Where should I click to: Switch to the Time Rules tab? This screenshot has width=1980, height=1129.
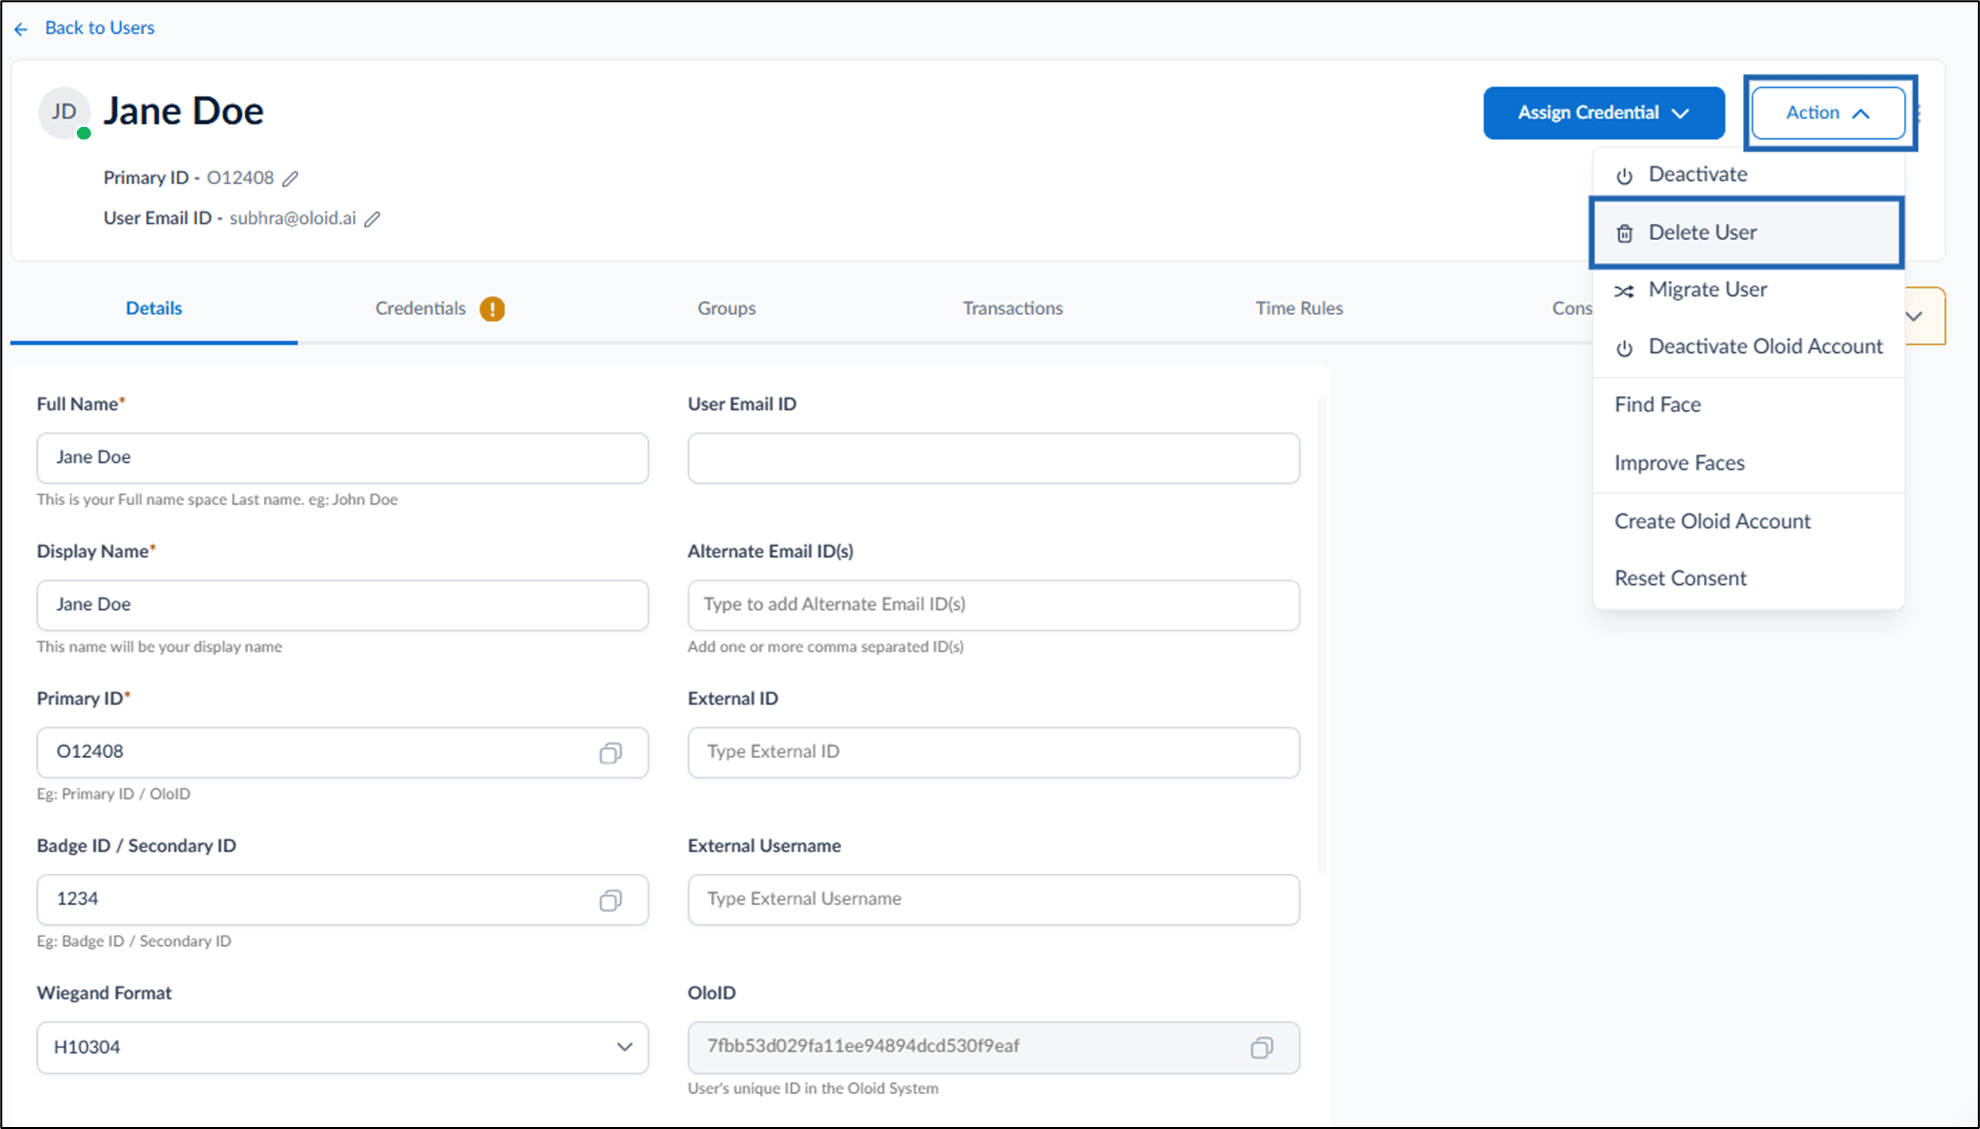click(1299, 308)
